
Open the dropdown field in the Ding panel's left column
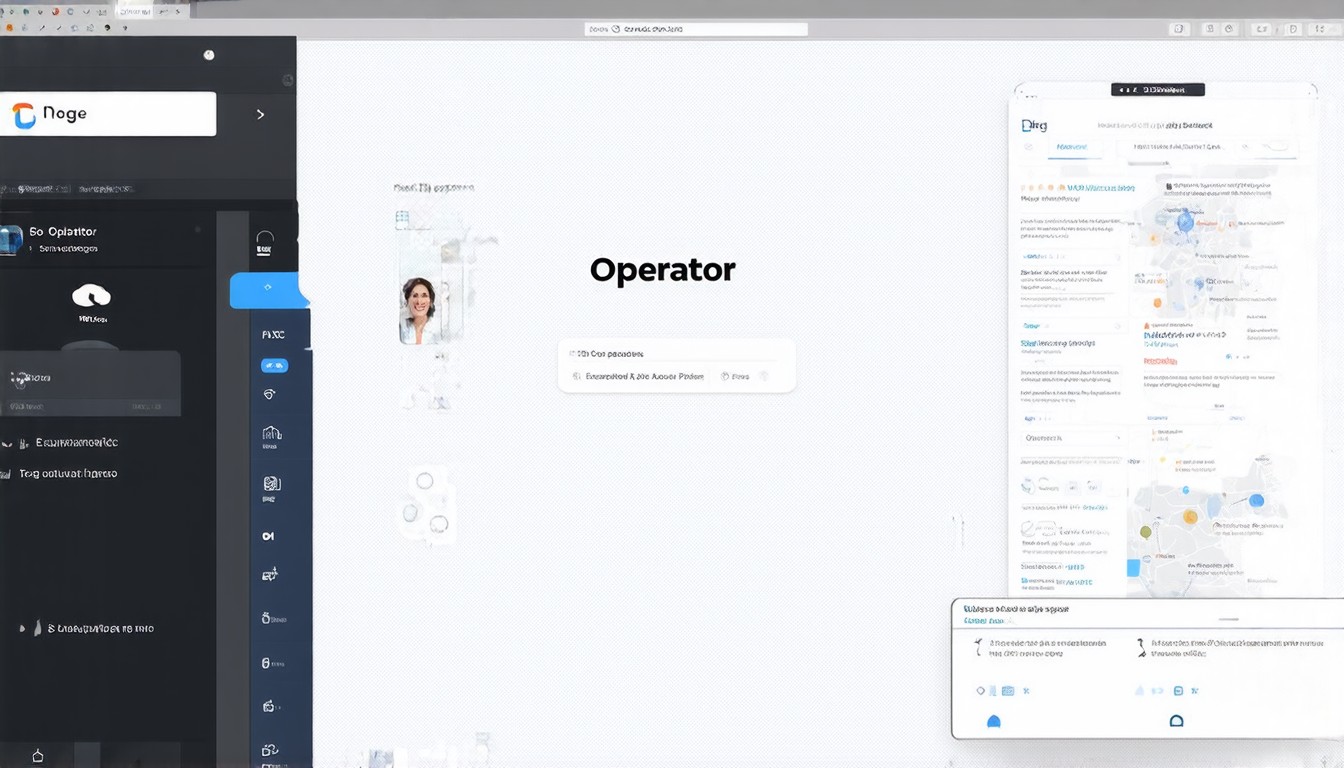(1072, 438)
